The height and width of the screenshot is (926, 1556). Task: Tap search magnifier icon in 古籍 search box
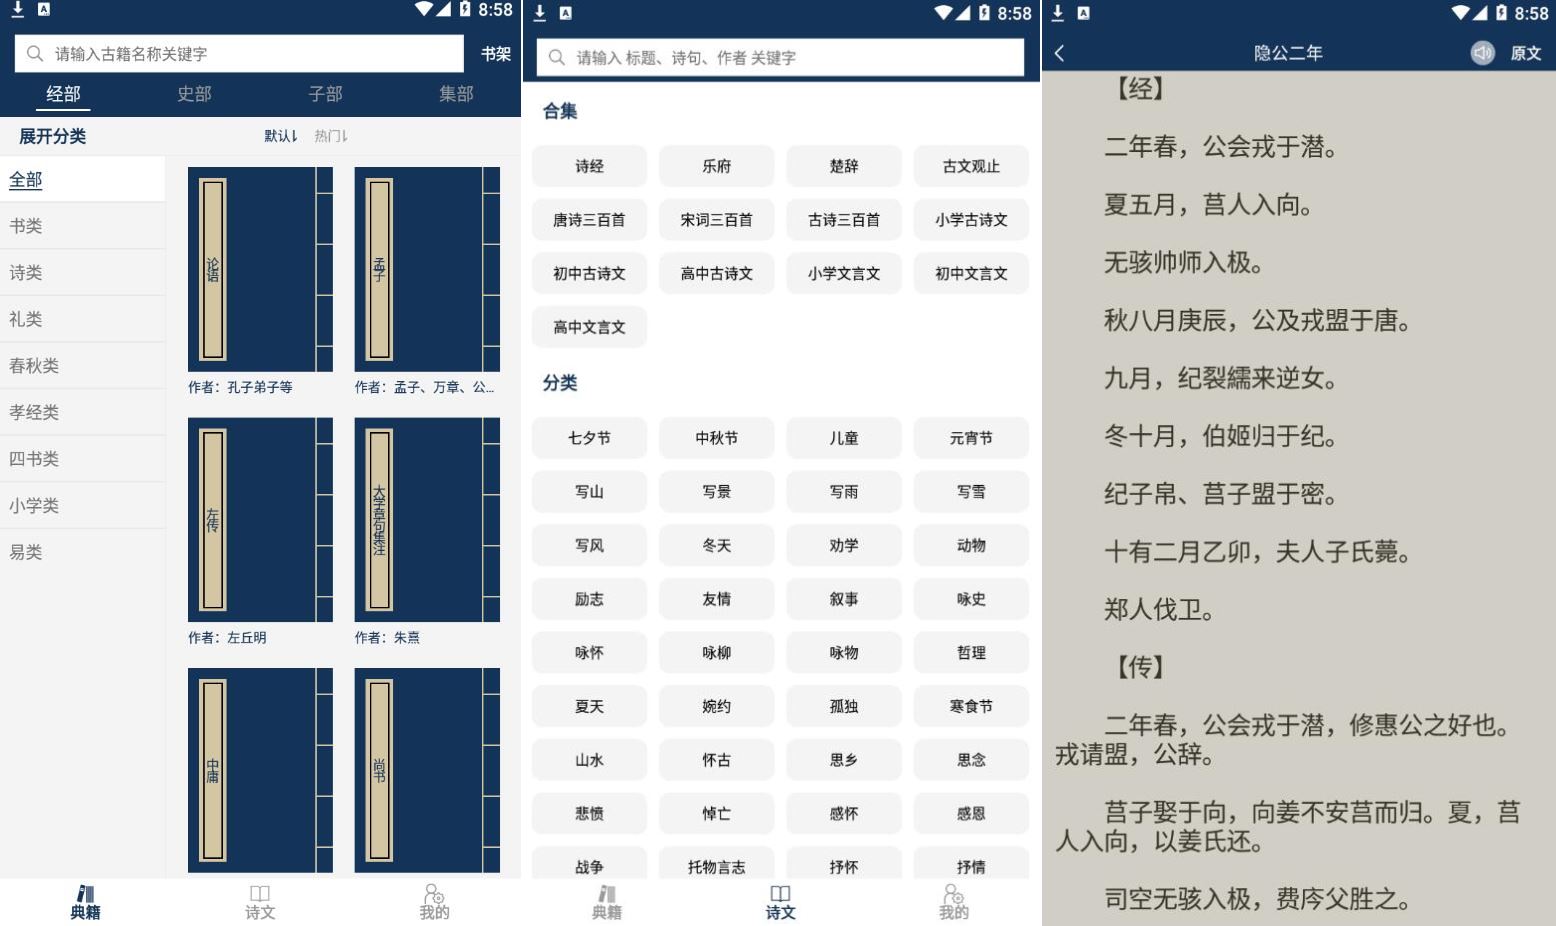[35, 53]
